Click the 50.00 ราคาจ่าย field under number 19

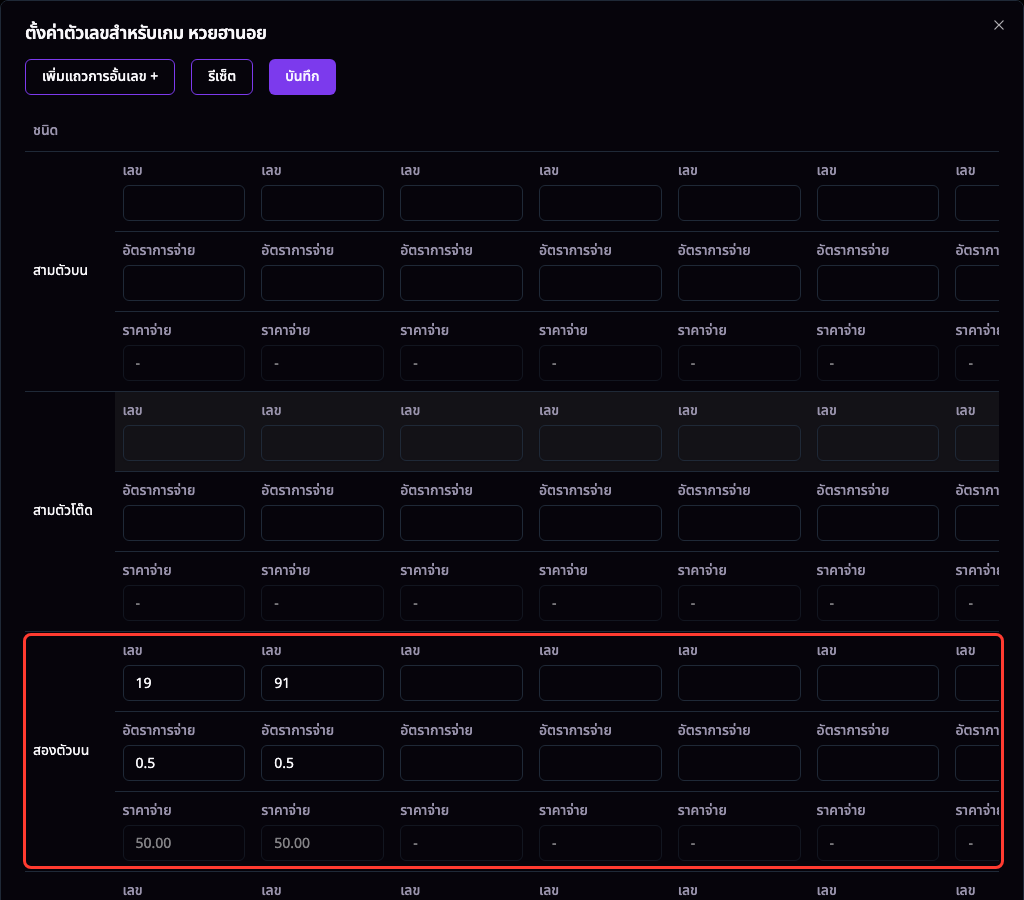coord(184,843)
